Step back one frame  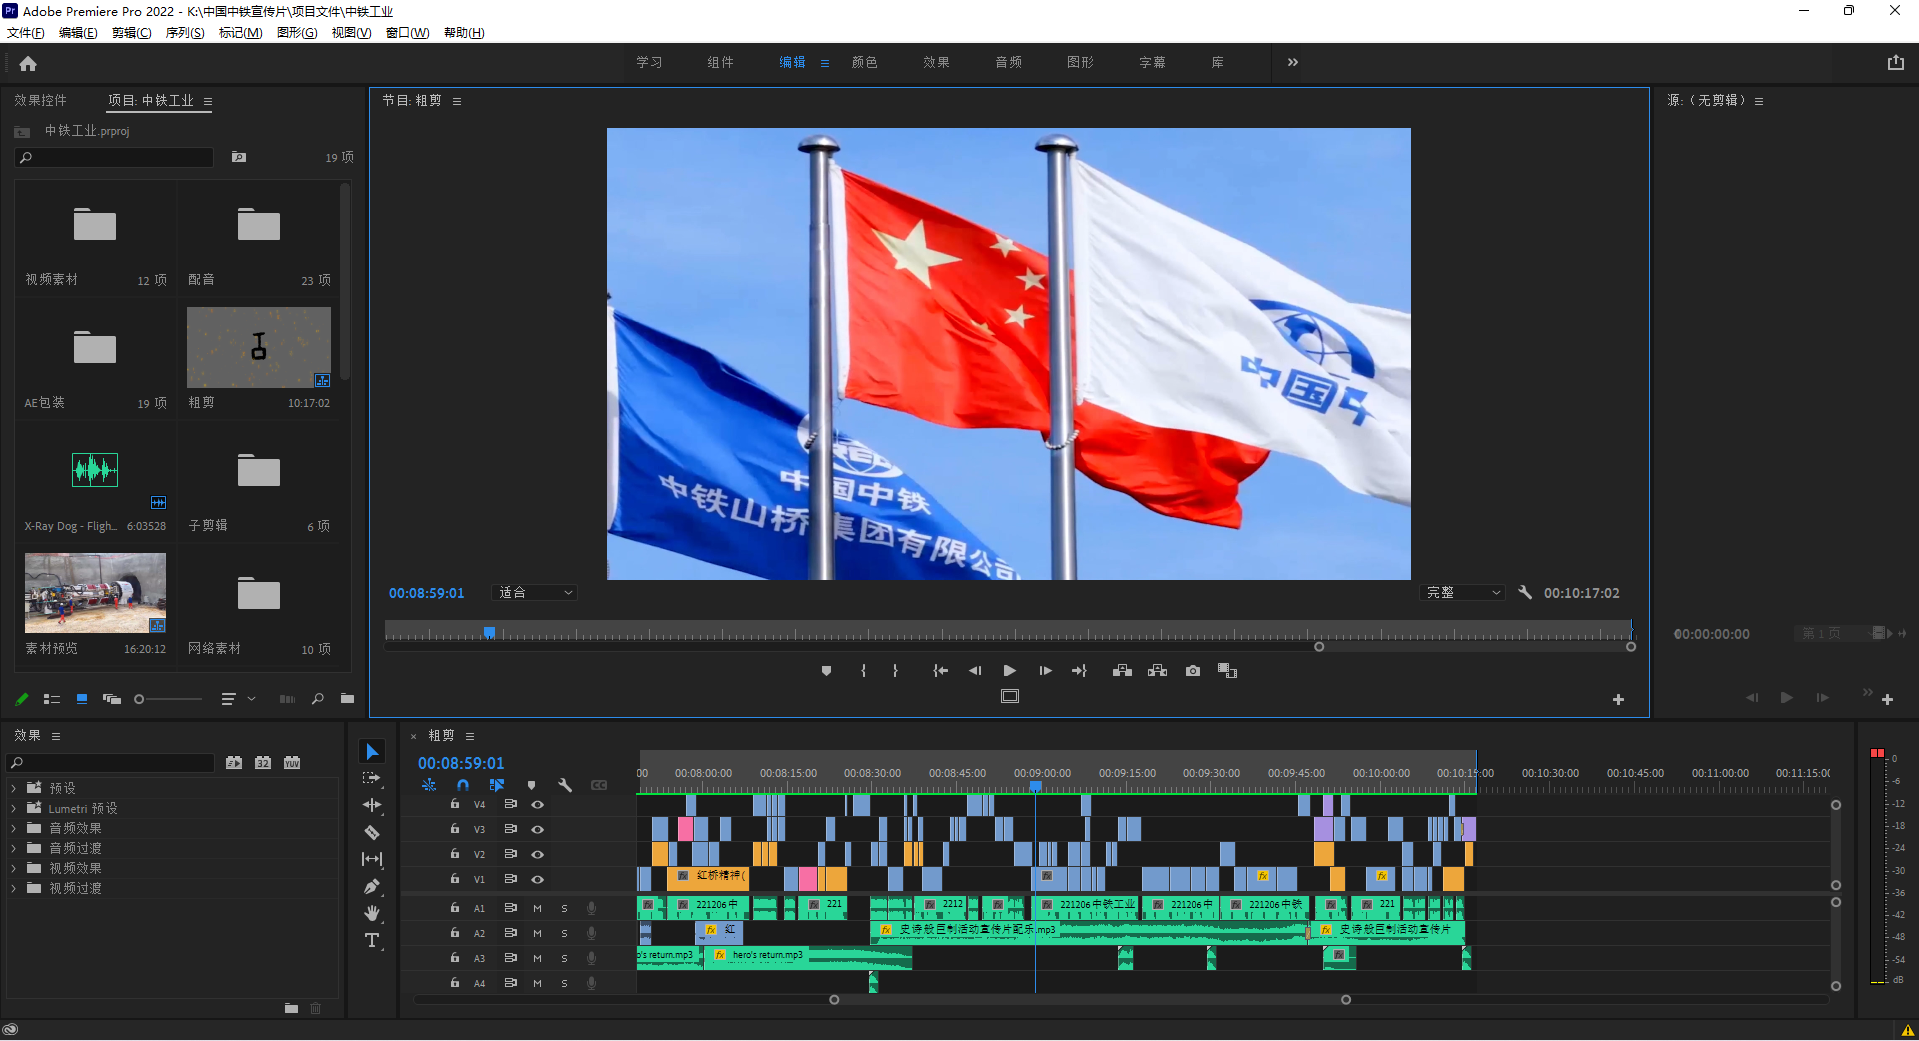coord(975,671)
